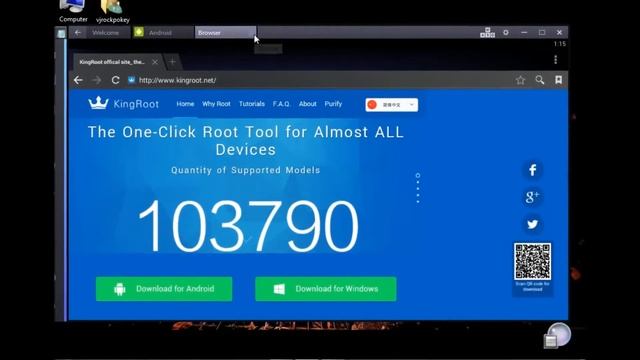Bookmark page with the star icon
Screen dimensions: 640x360
pos(520,80)
